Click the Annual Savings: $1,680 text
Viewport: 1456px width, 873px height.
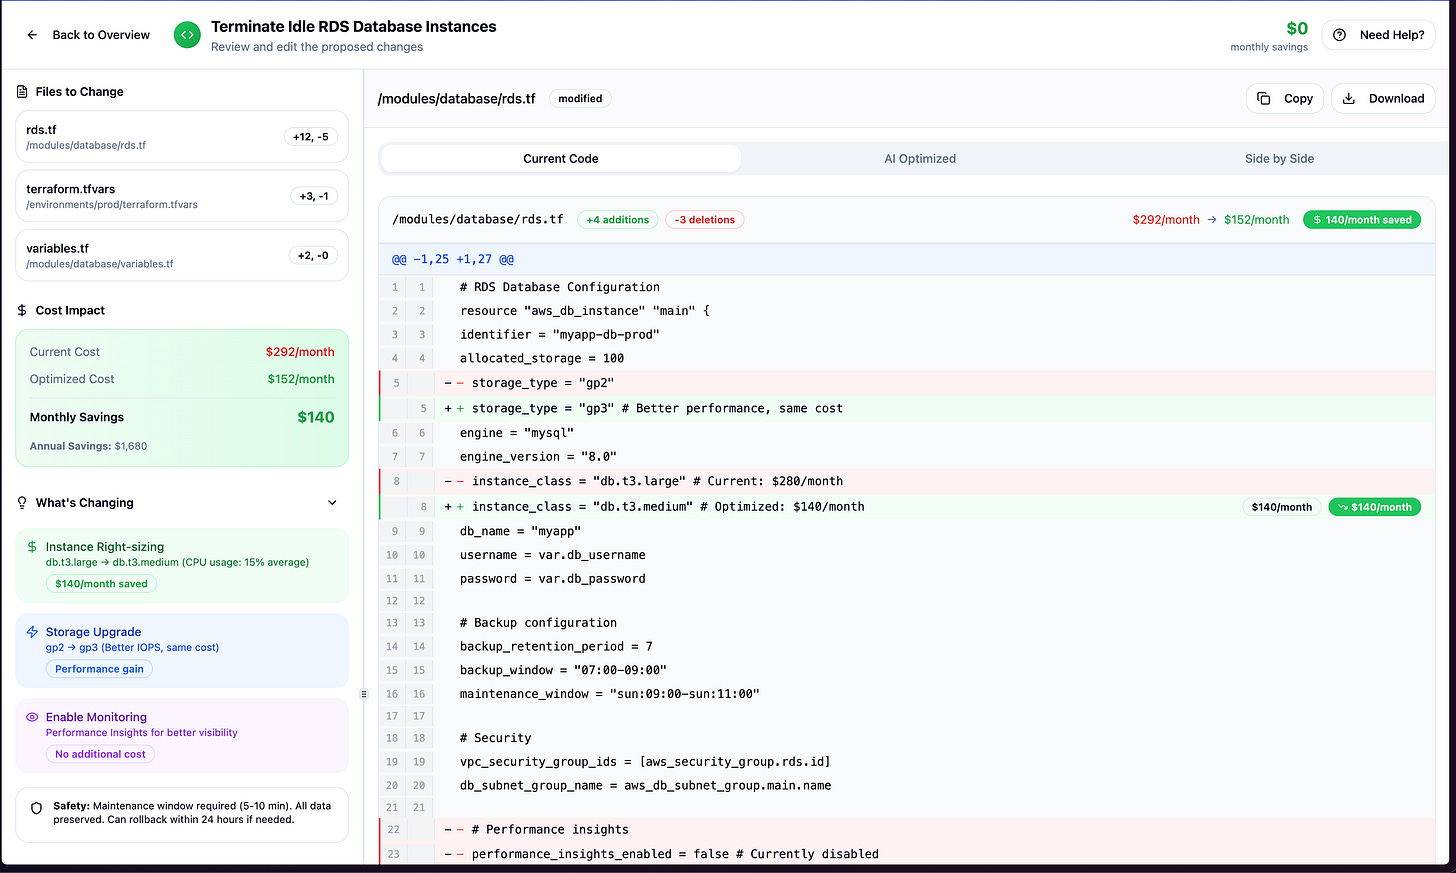pyautogui.click(x=88, y=446)
